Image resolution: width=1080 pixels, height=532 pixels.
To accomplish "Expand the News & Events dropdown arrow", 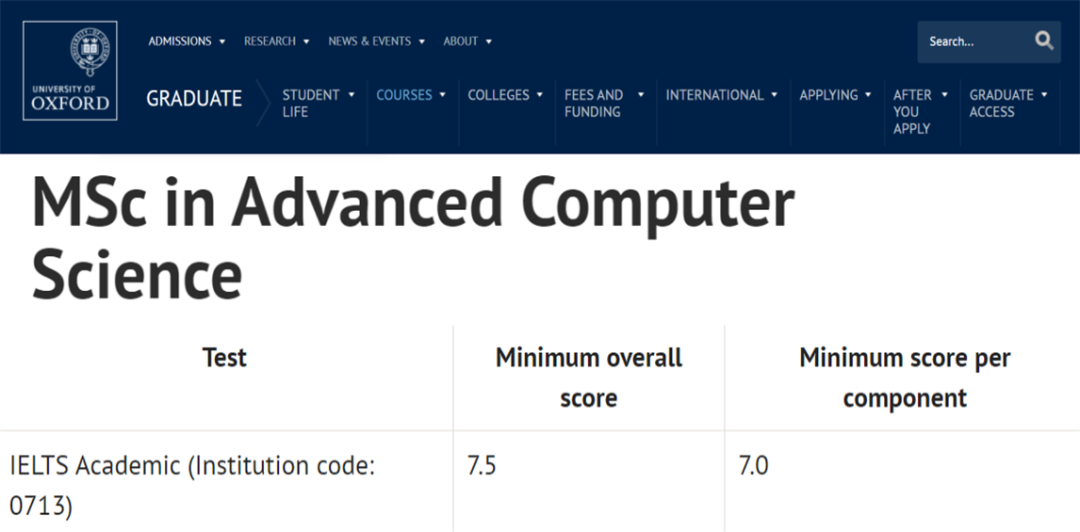I will tap(421, 42).
